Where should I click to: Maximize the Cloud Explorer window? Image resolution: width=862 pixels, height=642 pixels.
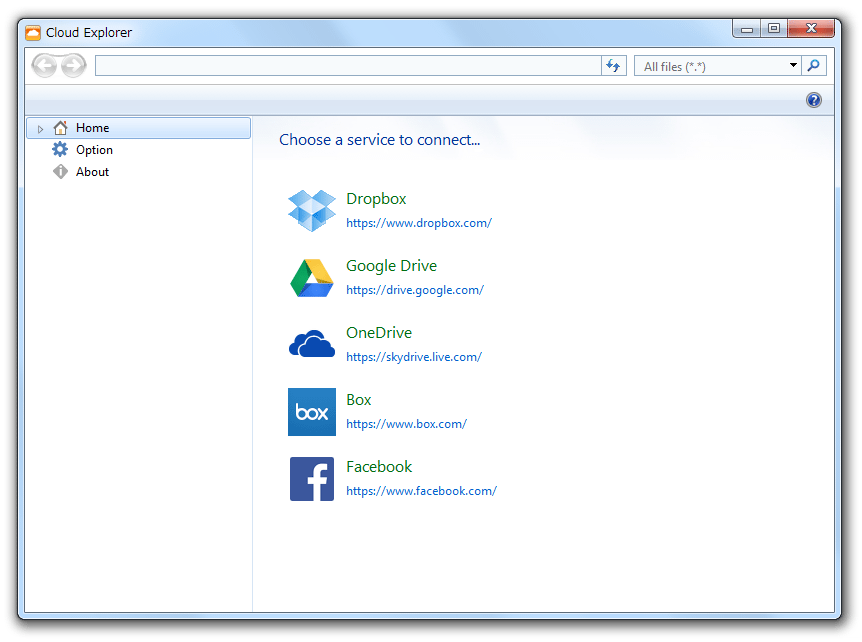(x=774, y=29)
